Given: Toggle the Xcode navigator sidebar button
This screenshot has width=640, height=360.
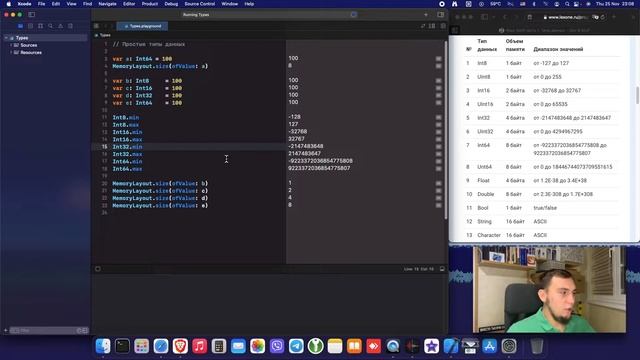Looking at the screenshot, I should click(x=31, y=14).
